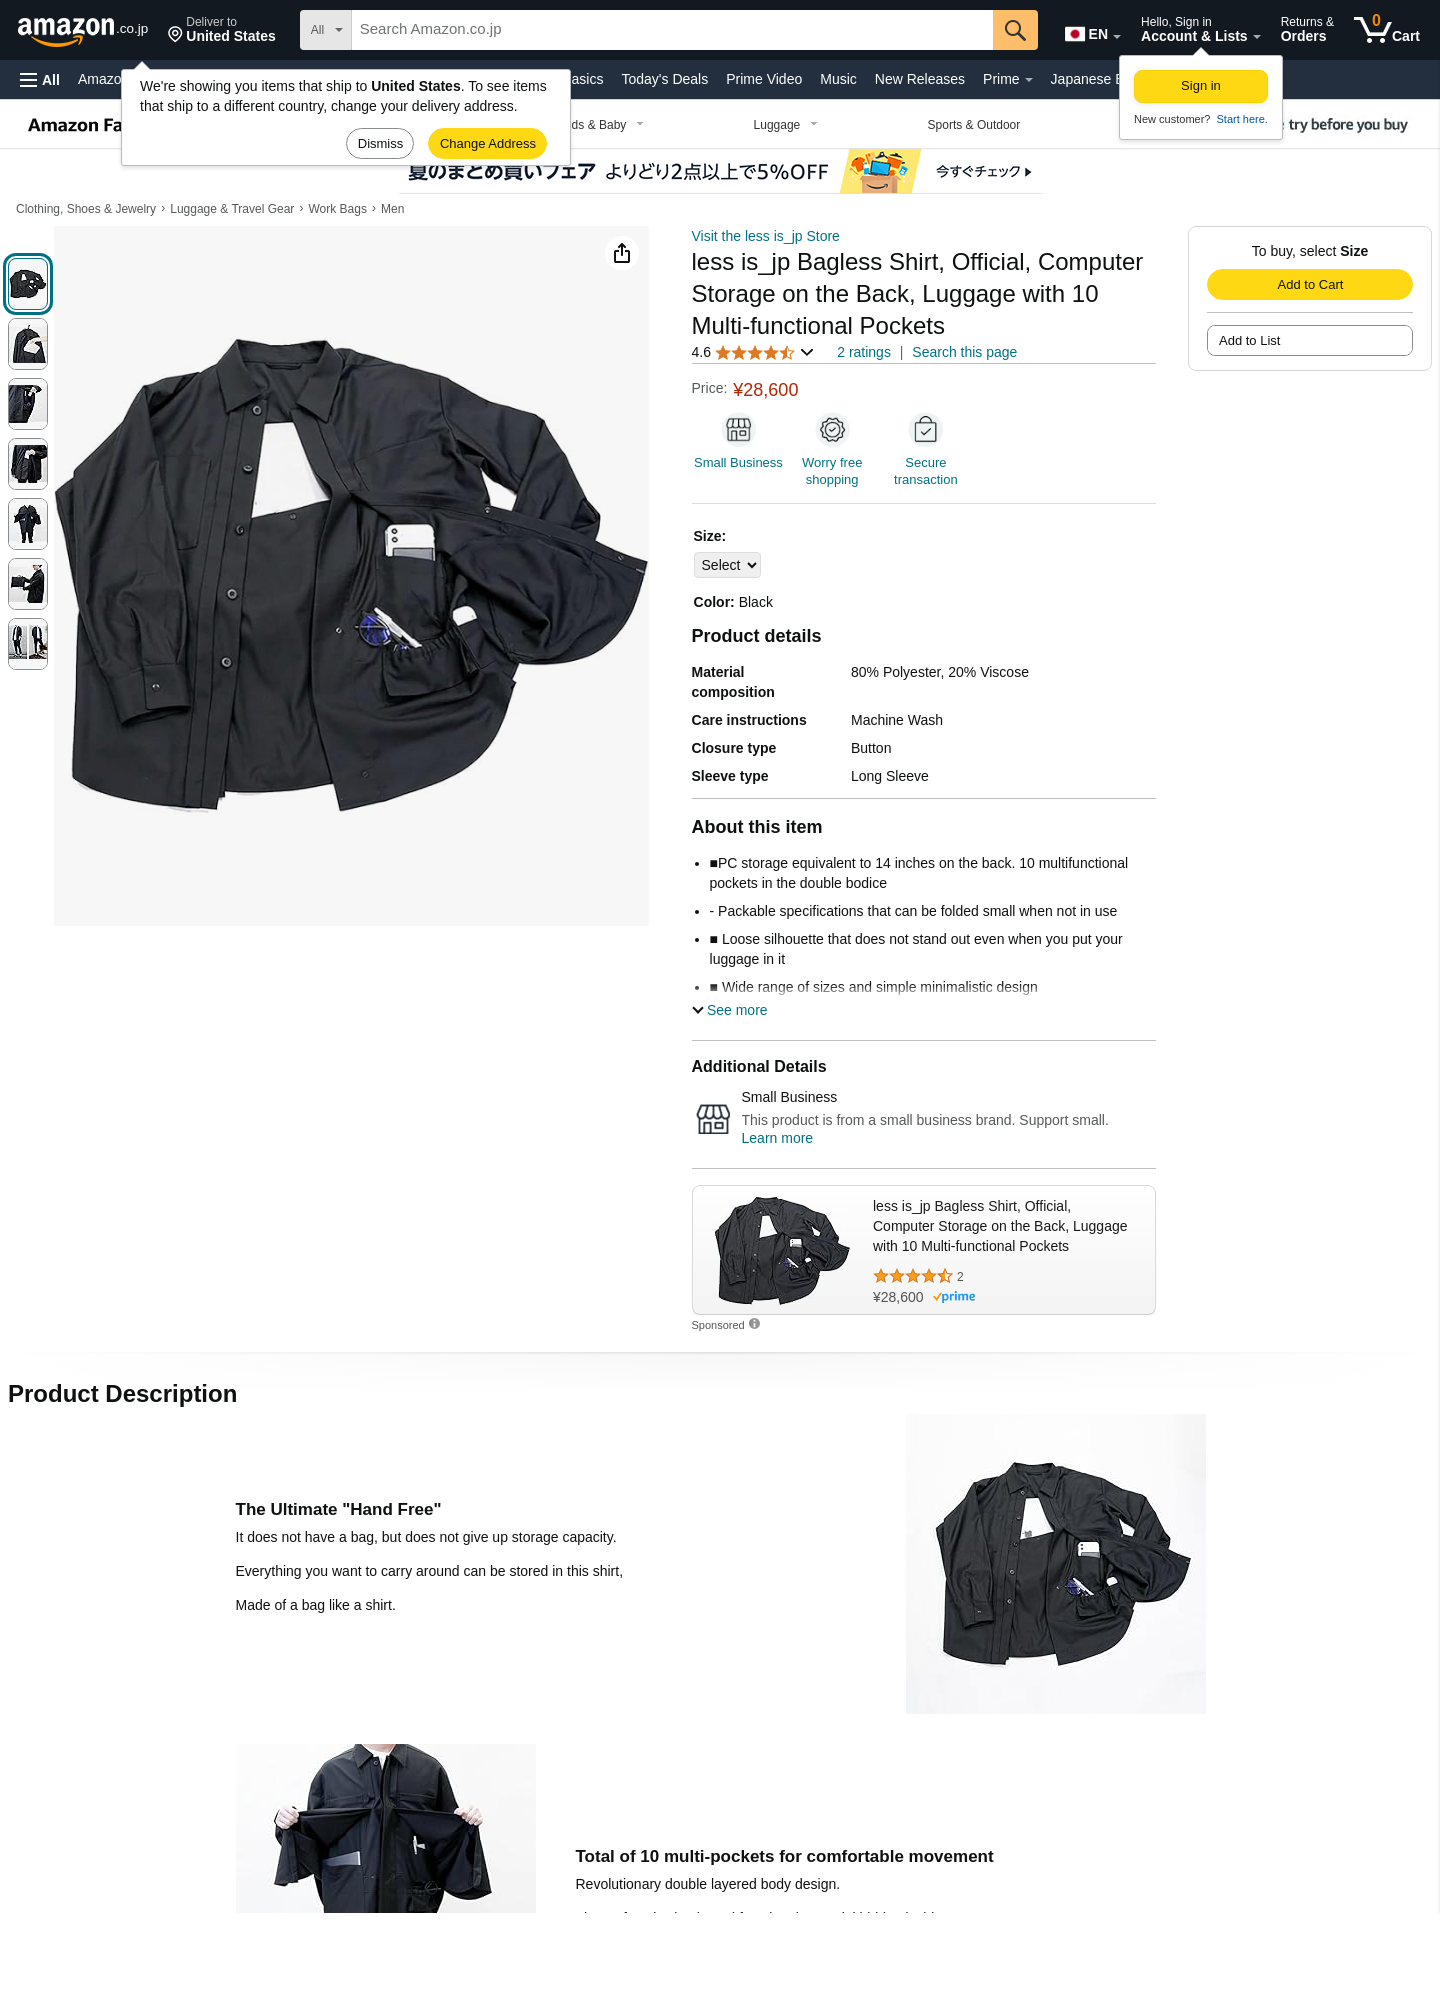Viewport: 1440px width, 2000px height.
Task: Click the Amazon.co.jp logo
Action: (x=83, y=30)
